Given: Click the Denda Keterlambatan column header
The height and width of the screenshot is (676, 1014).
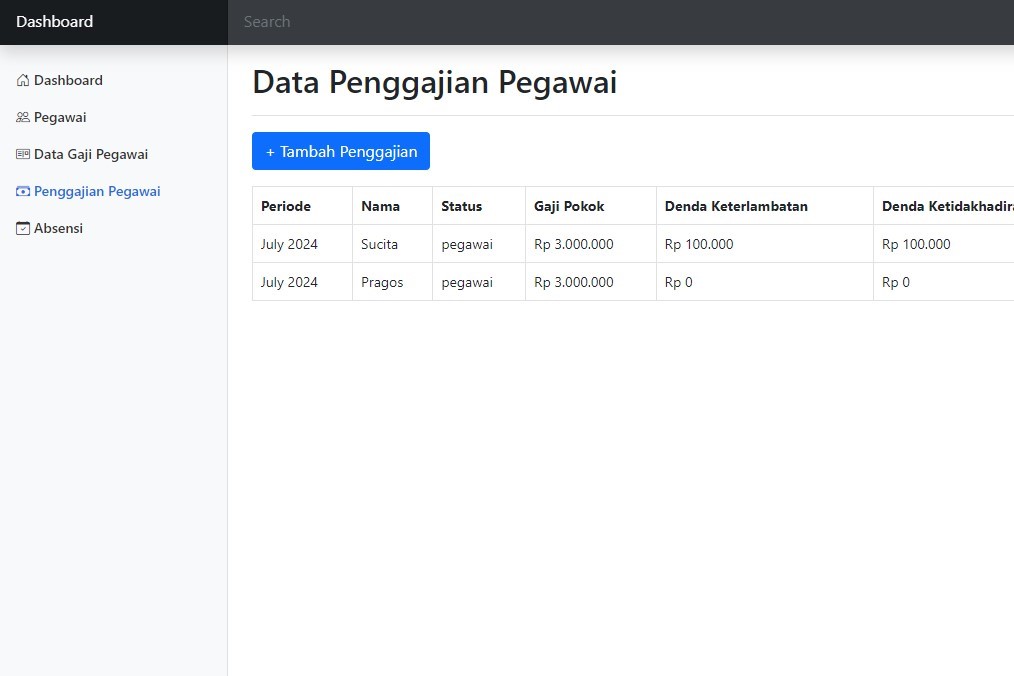Looking at the screenshot, I should click(736, 206).
